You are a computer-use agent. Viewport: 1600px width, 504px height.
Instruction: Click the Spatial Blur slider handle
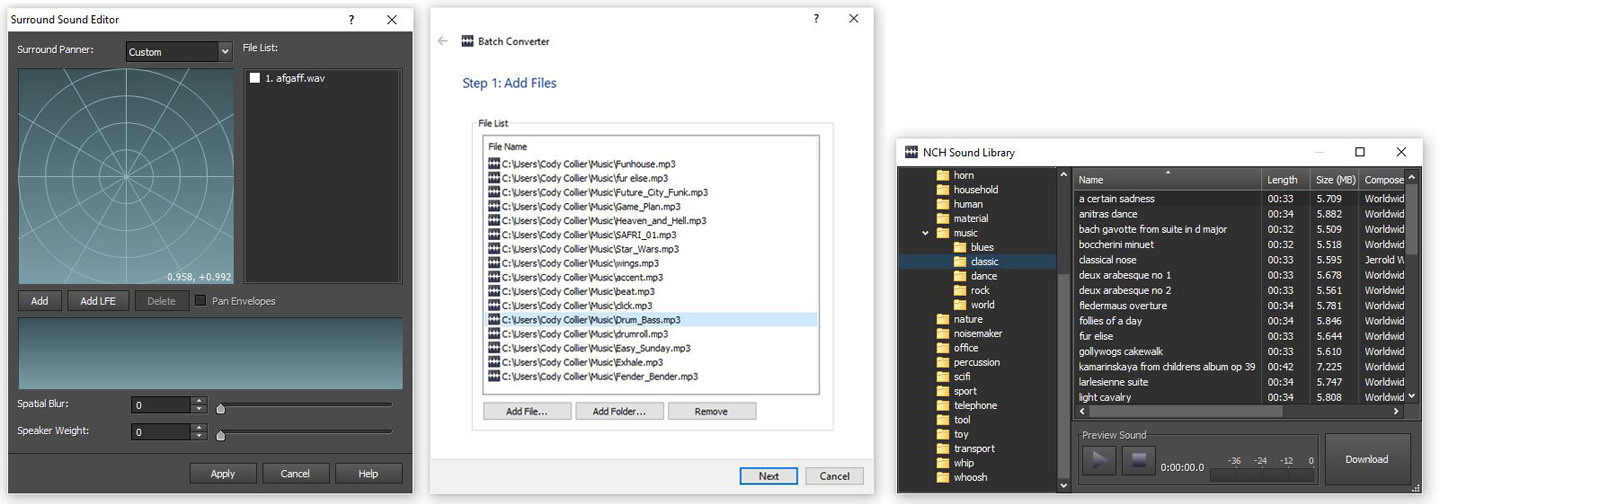point(221,408)
